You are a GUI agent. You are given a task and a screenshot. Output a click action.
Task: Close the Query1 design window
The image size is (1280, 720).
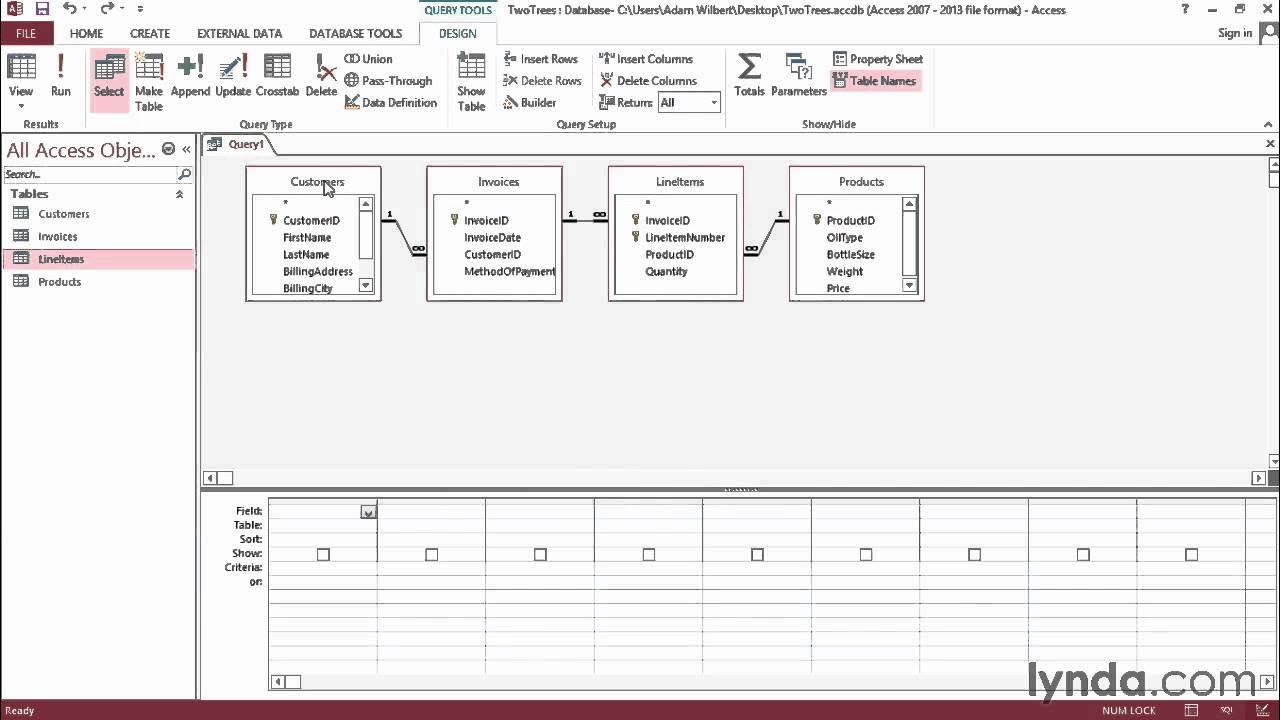(1271, 144)
